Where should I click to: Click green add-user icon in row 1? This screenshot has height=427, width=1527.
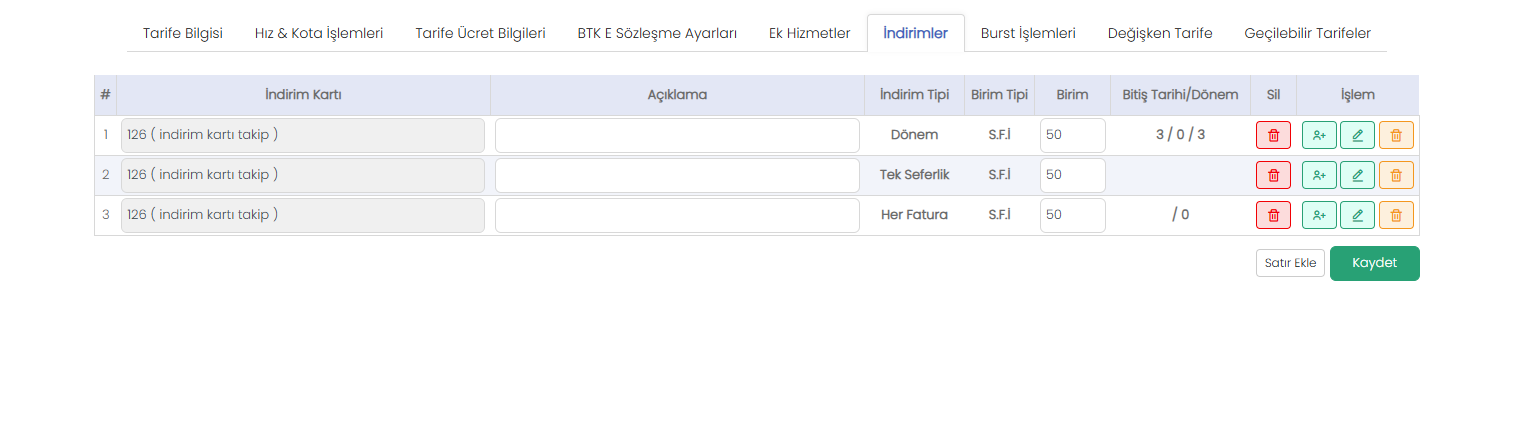1319,135
